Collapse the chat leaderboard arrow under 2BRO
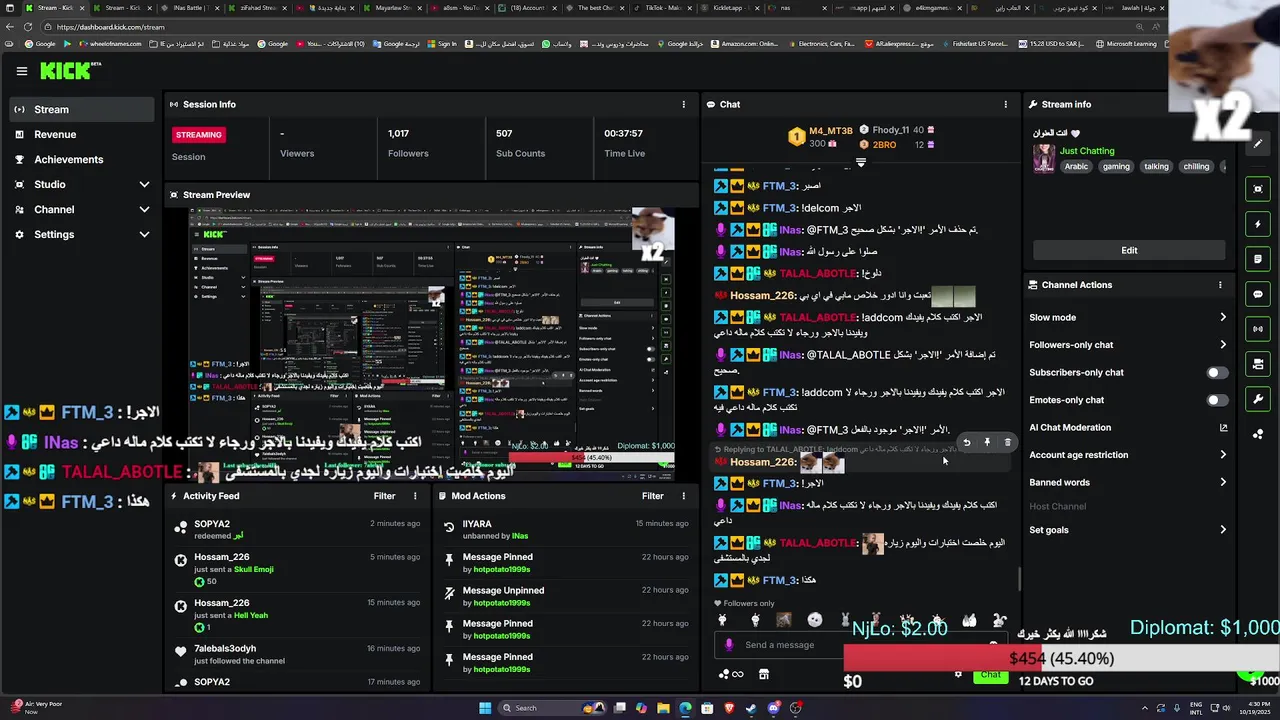 (x=860, y=162)
